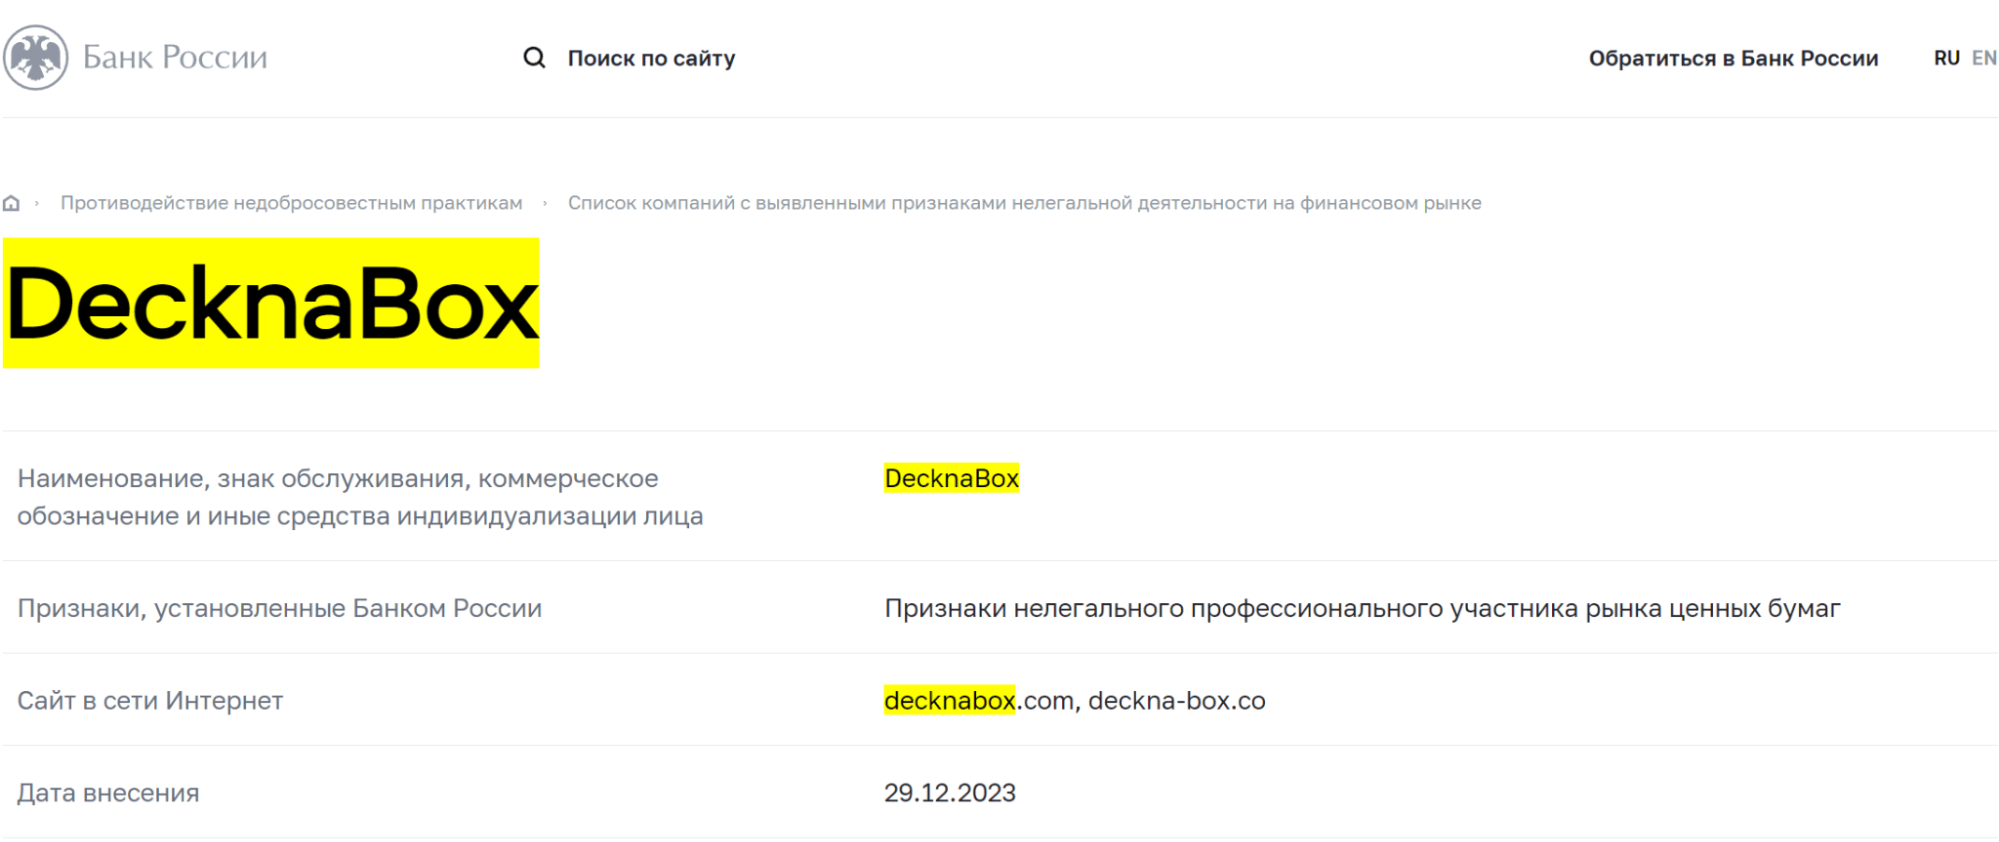
Task: Click the Bank of Russia eagle emblem logo
Action: coord(36,58)
